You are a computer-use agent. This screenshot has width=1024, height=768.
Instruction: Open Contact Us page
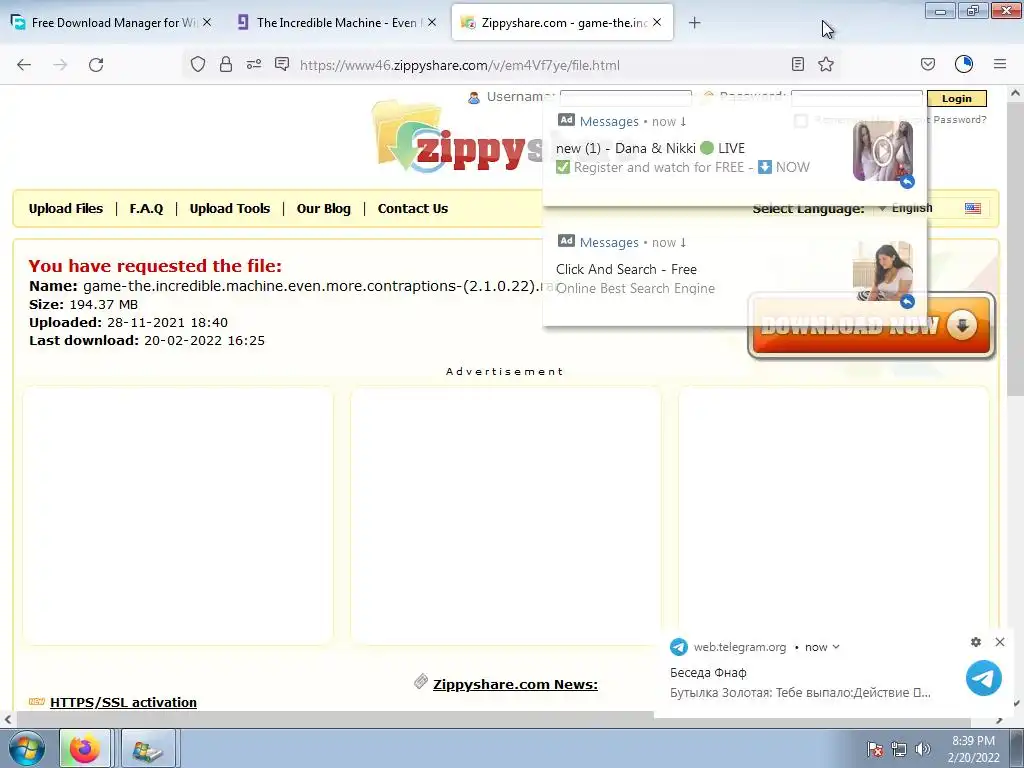(x=413, y=209)
